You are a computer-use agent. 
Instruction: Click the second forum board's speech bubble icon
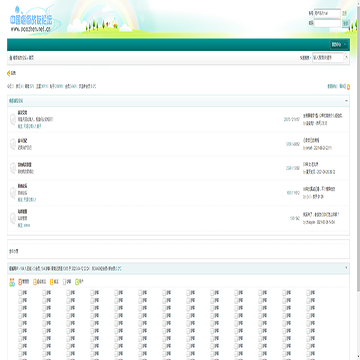click(x=13, y=144)
